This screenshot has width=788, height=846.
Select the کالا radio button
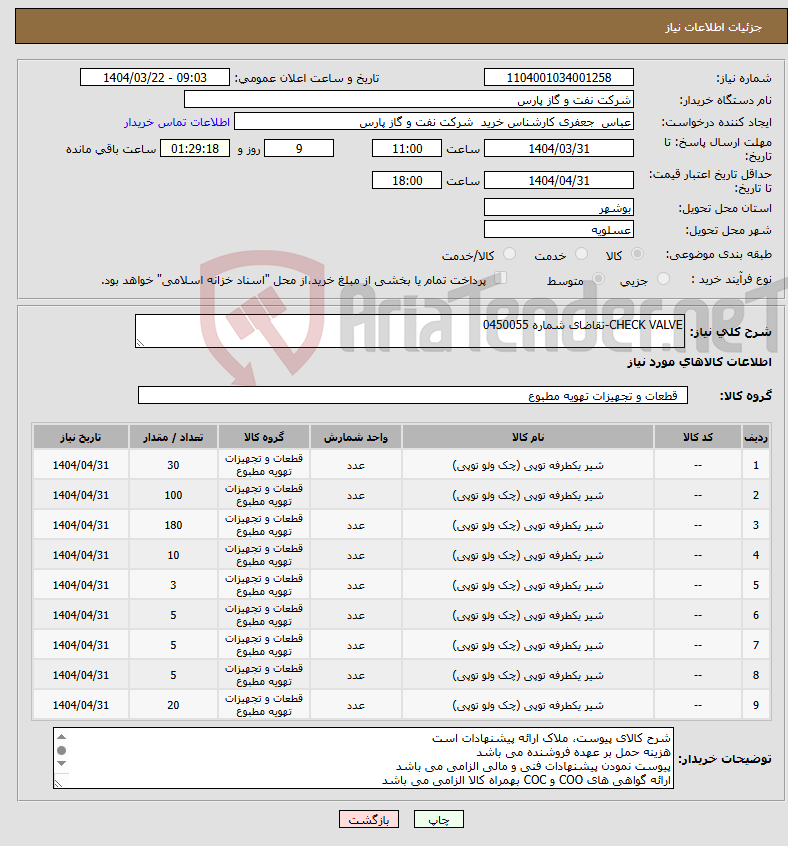(x=637, y=254)
